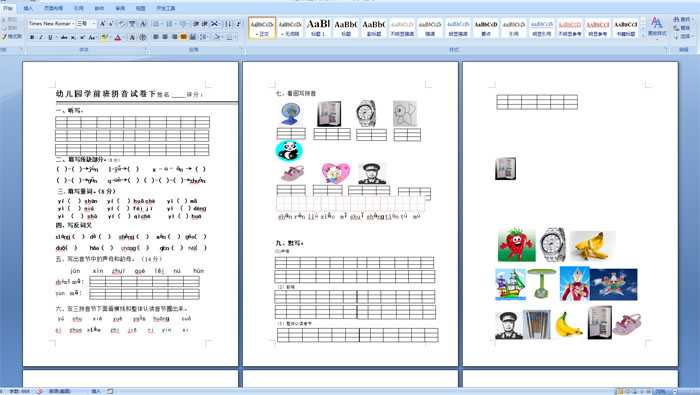
Task: Toggle center alignment for the paragraph
Action: pyautogui.click(x=165, y=37)
